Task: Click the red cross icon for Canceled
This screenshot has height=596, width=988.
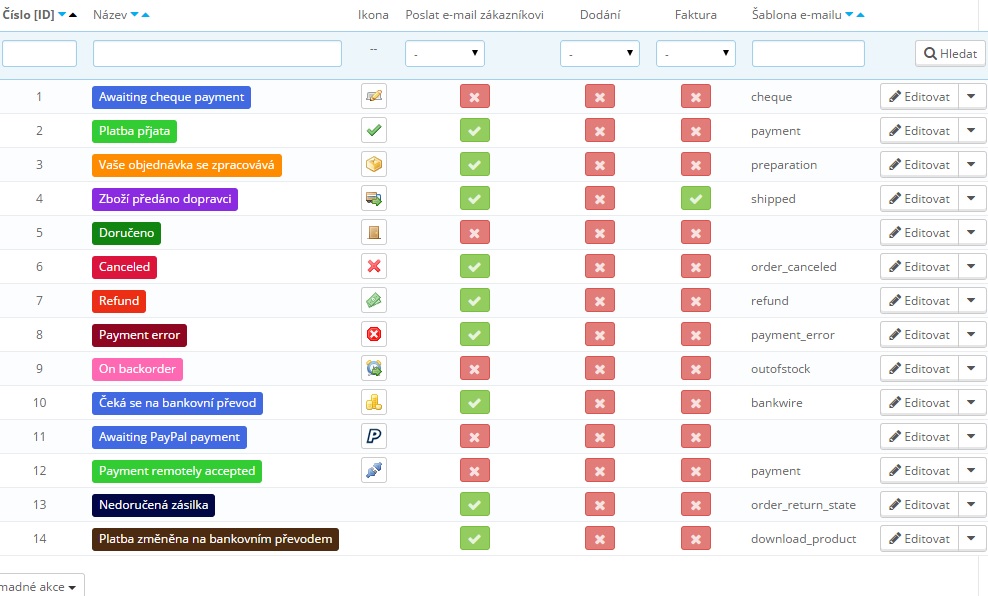Action: (x=374, y=266)
